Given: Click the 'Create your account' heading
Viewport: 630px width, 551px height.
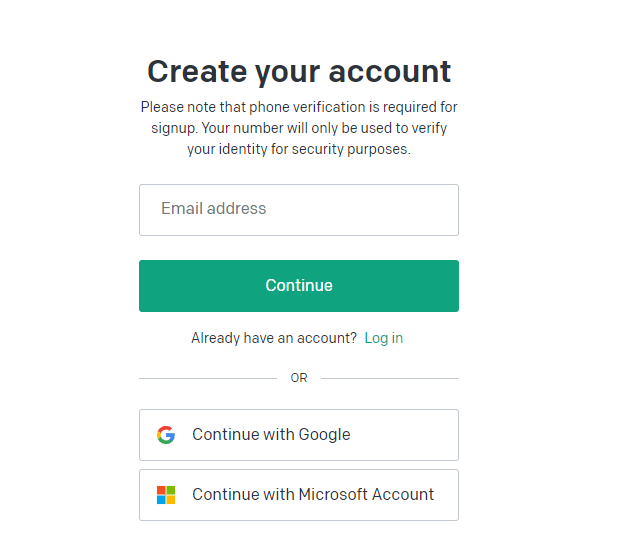Looking at the screenshot, I should (x=299, y=72).
